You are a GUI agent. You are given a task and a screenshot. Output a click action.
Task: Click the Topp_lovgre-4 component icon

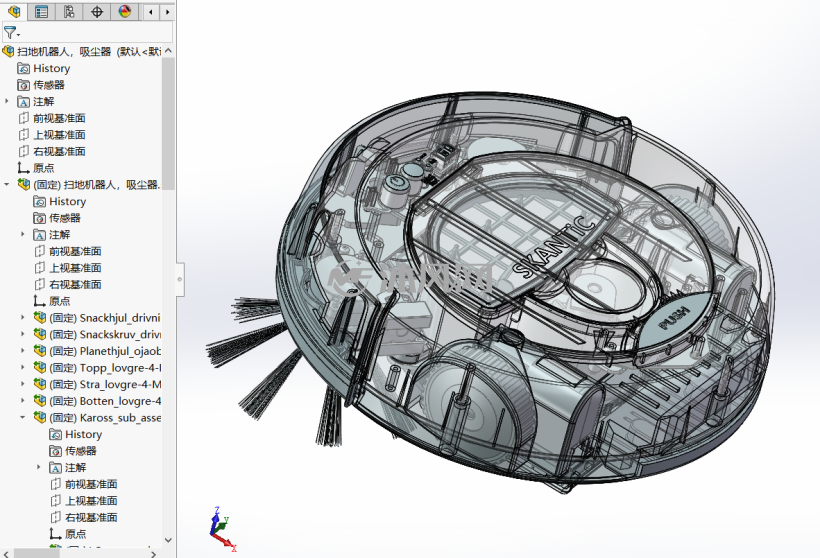click(x=40, y=368)
